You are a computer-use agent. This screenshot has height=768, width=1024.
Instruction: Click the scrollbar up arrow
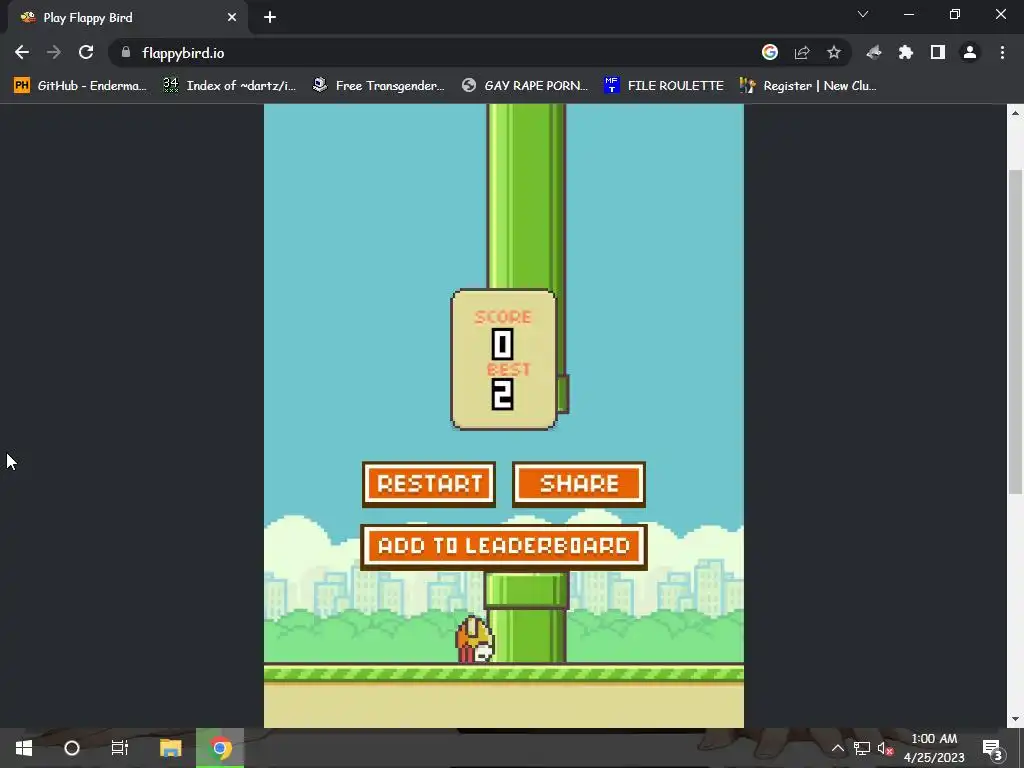tap(1015, 112)
